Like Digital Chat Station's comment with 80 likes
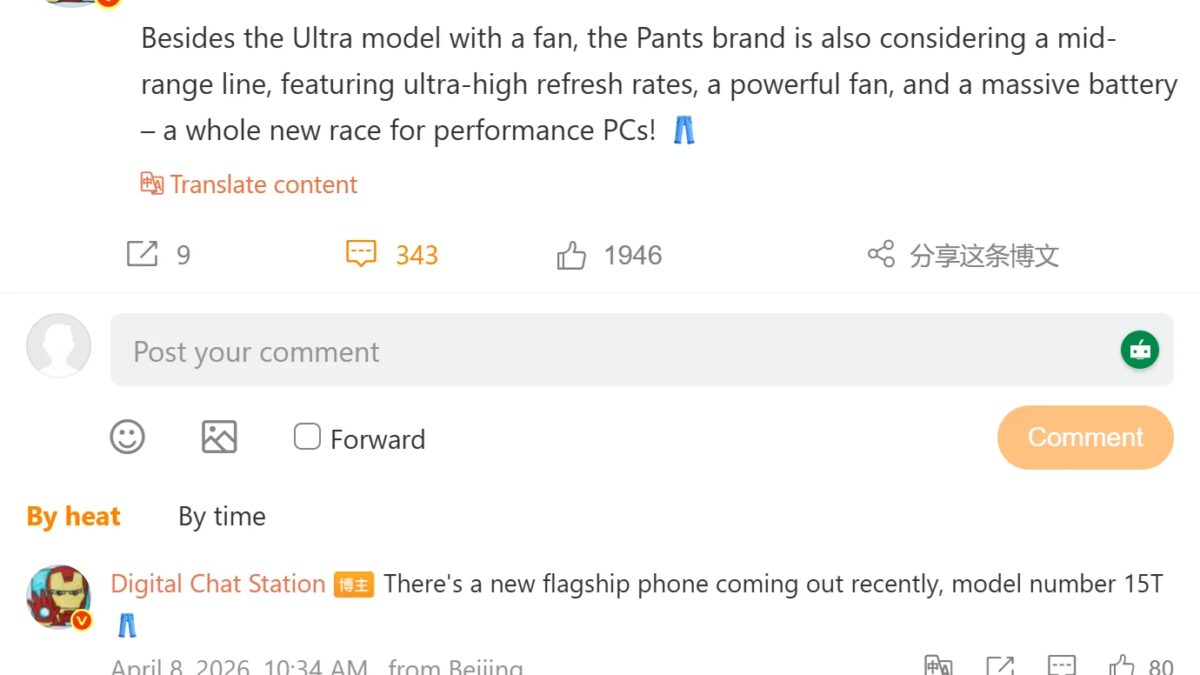Viewport: 1200px width, 675px height. click(1122, 665)
